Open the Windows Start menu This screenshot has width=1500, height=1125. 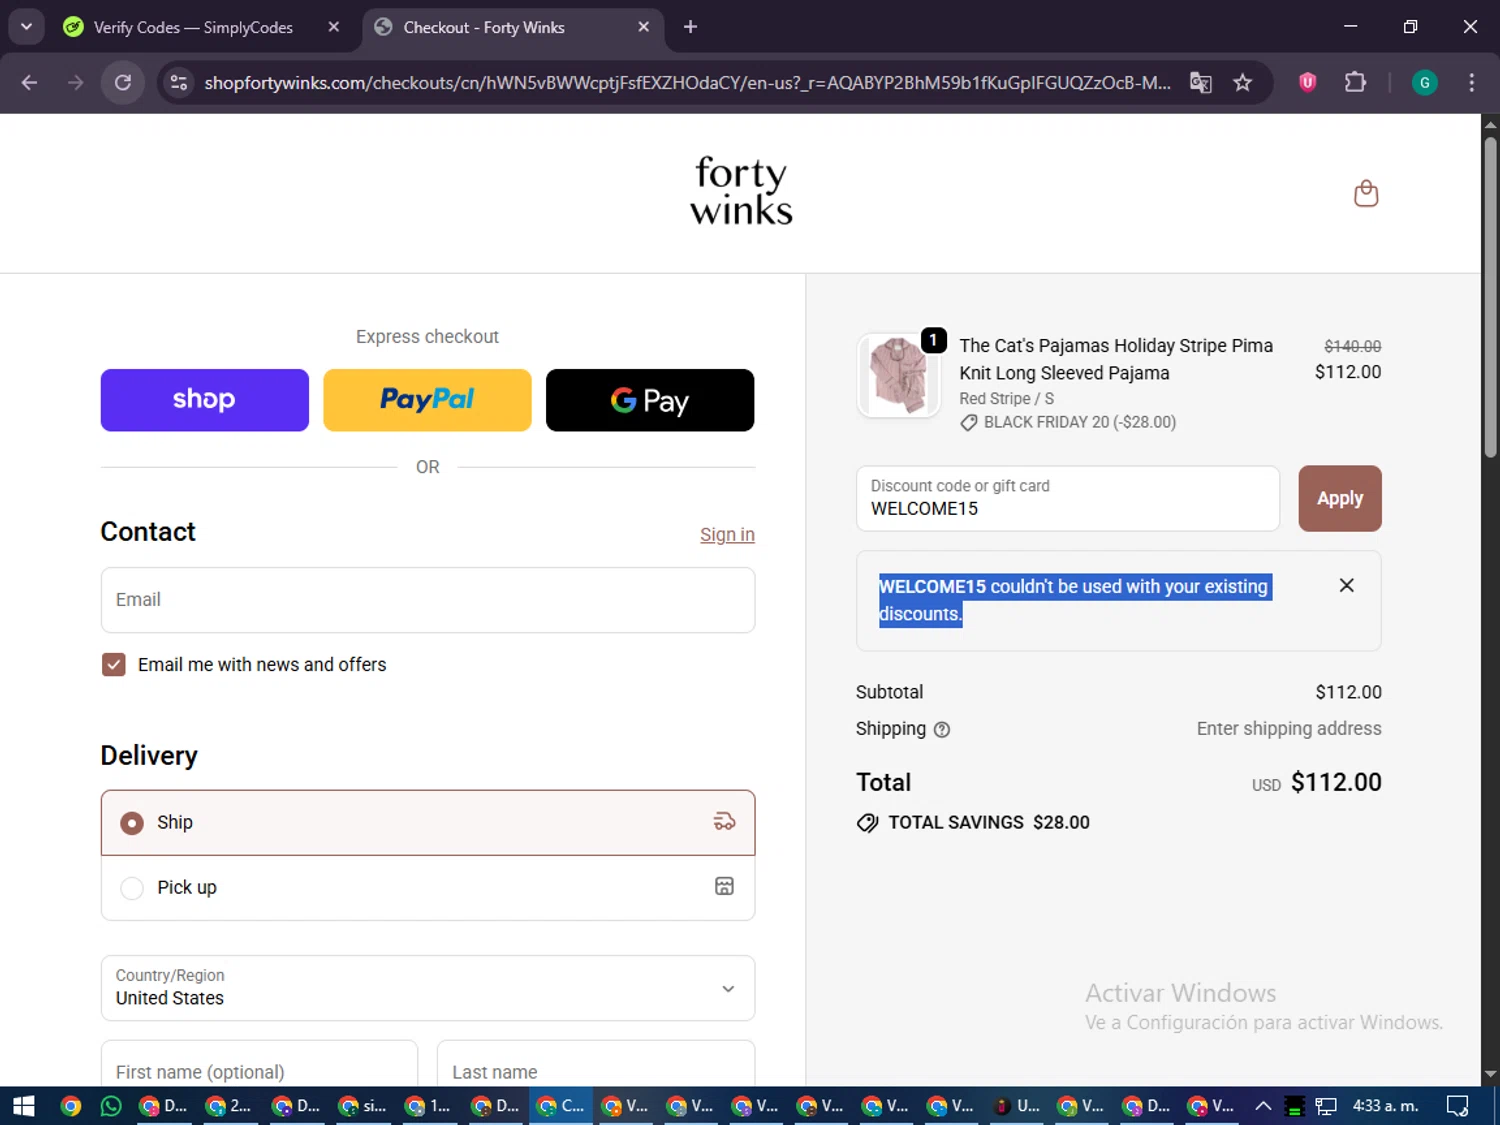click(23, 1106)
